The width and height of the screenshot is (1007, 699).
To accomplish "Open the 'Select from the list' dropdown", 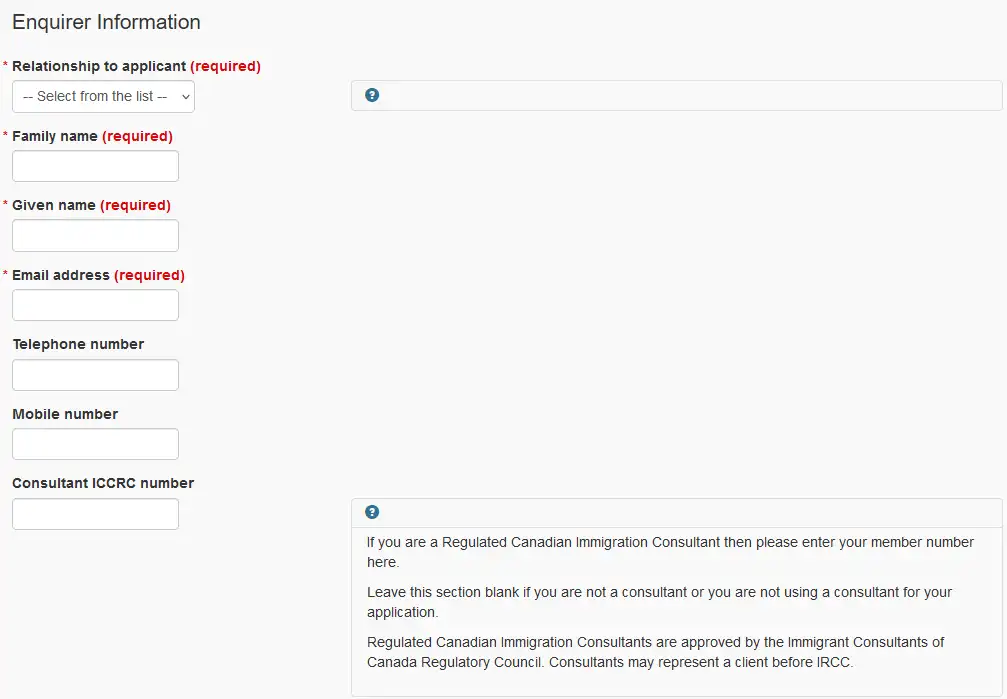I will [x=103, y=96].
